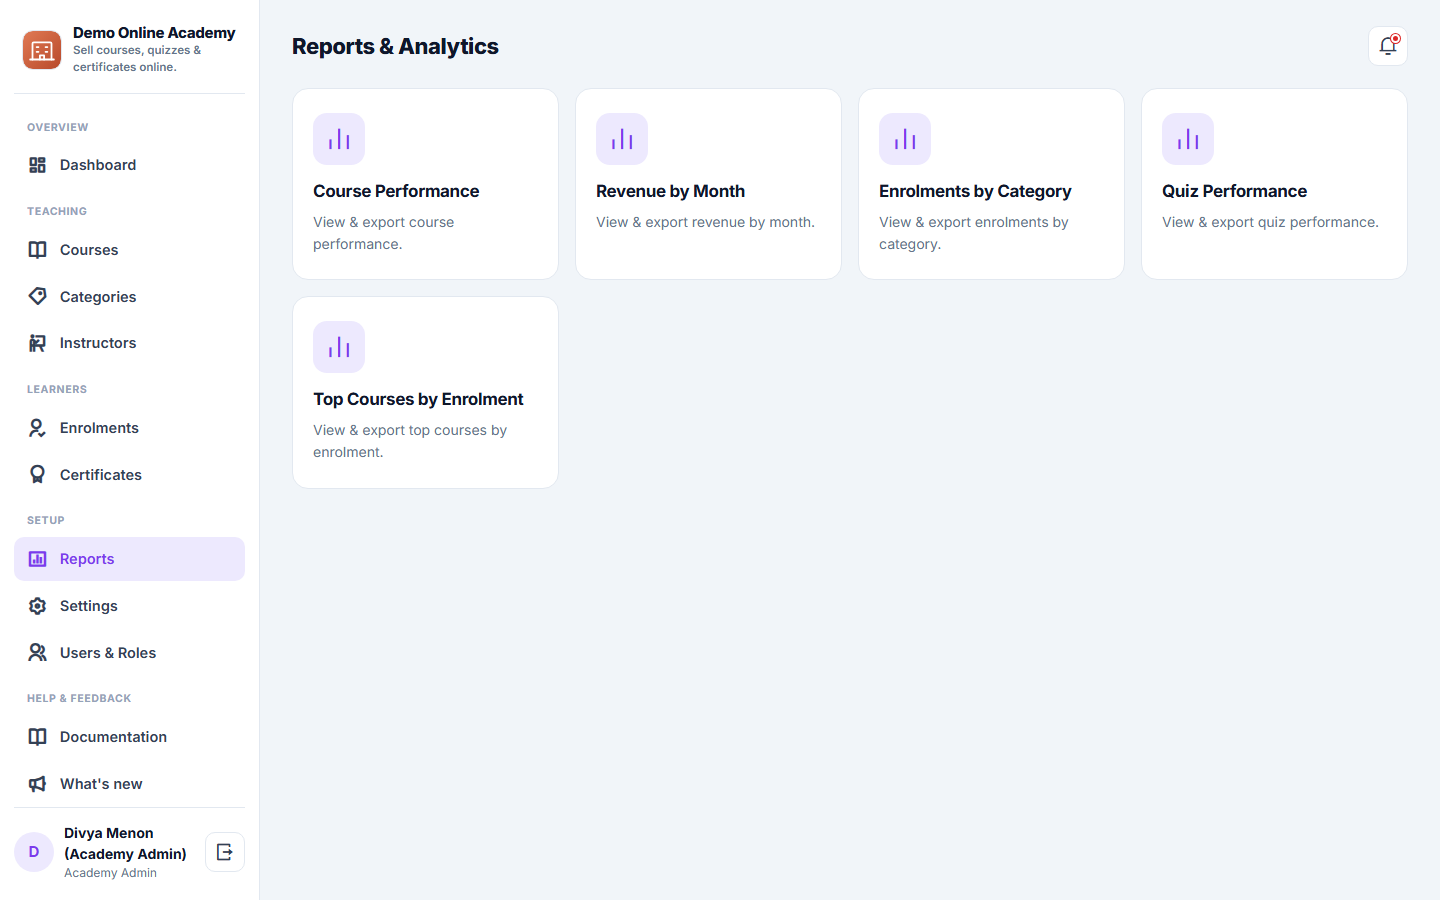This screenshot has height=900, width=1440.
Task: Click the Enrolments by Category chart icon
Action: click(905, 139)
